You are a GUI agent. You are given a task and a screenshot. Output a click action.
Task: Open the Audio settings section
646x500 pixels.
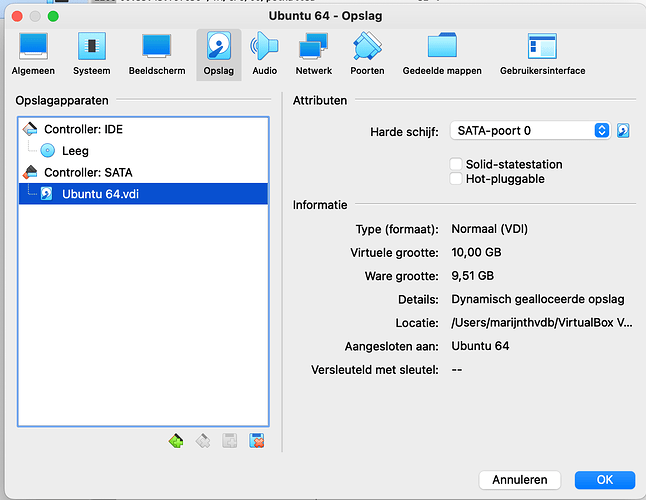265,54
